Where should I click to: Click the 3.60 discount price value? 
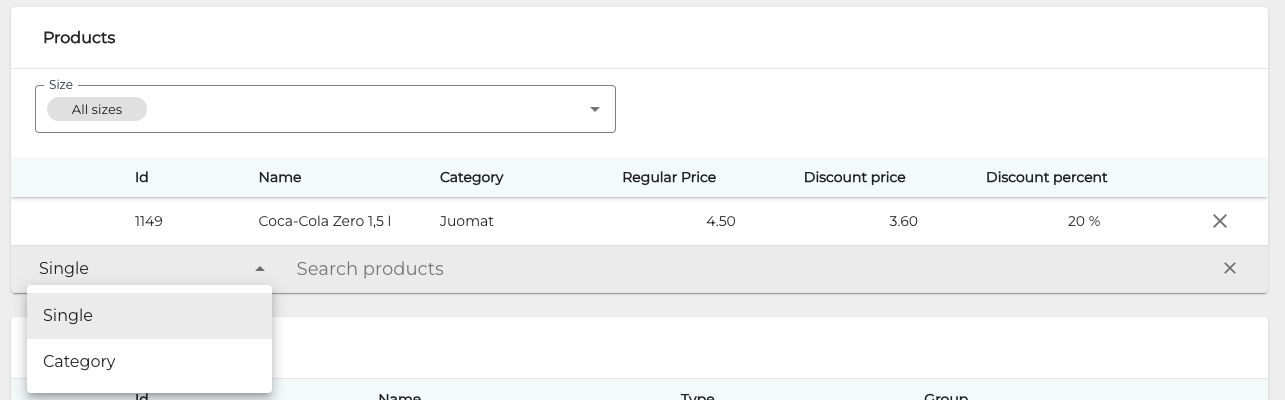tap(903, 221)
